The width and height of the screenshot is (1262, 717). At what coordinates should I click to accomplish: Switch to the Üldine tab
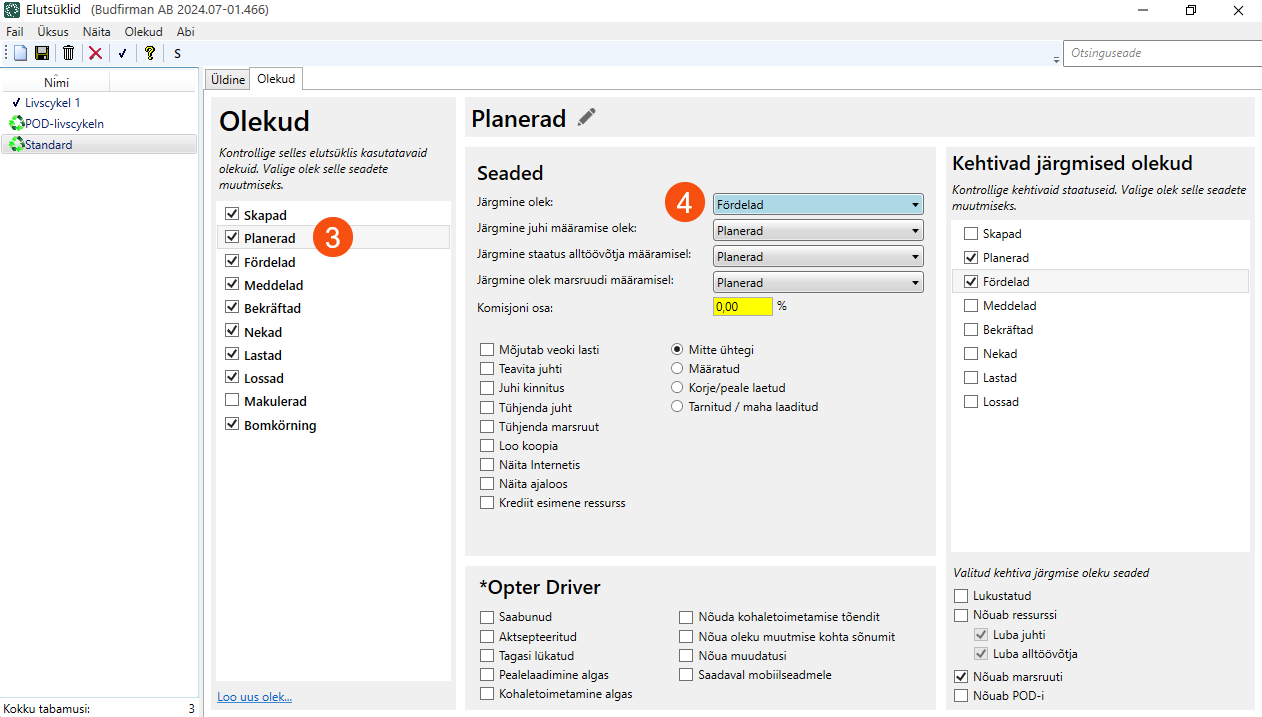tap(227, 80)
